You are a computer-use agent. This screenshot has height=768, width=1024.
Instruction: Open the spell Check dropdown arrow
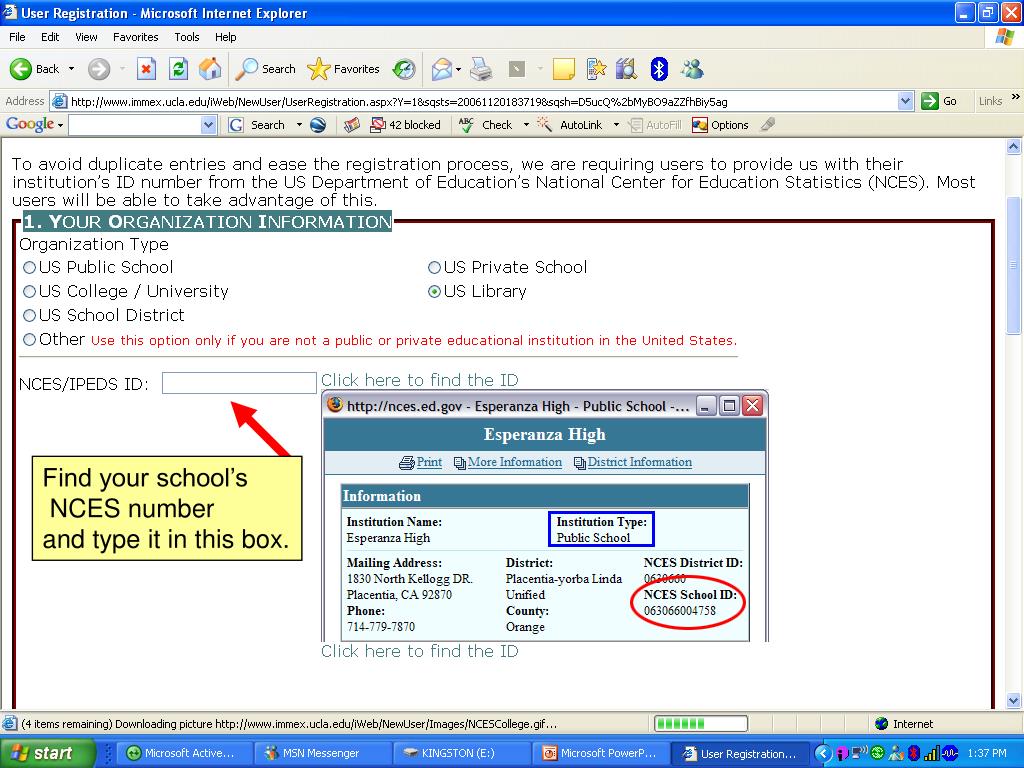(x=526, y=125)
